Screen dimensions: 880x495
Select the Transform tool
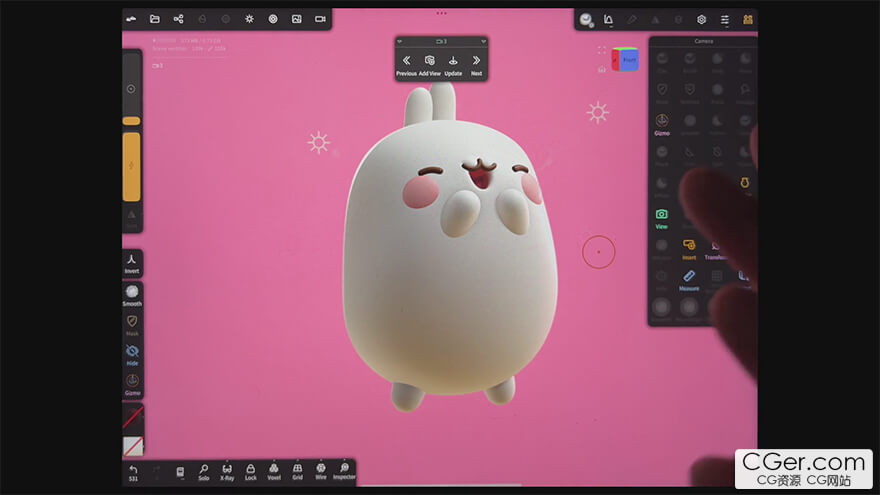(716, 249)
